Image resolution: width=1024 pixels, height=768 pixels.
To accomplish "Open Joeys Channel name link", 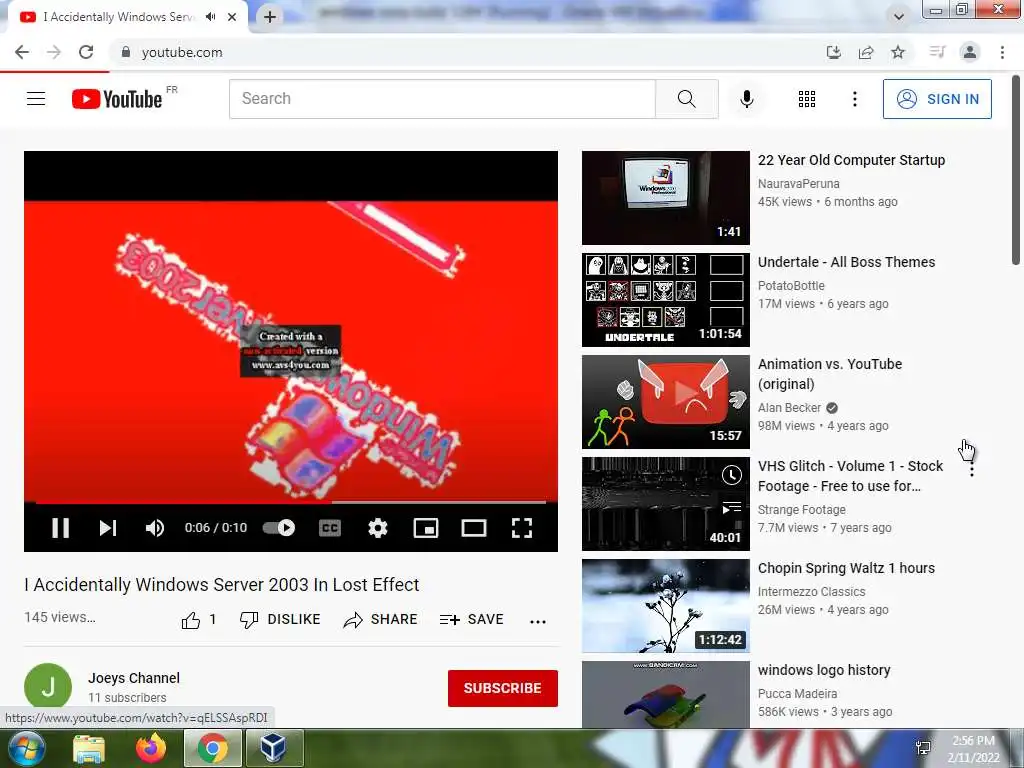I will click(134, 678).
